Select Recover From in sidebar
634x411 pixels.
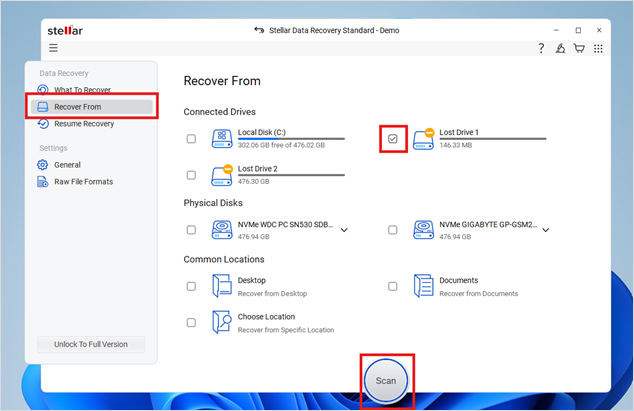click(92, 107)
